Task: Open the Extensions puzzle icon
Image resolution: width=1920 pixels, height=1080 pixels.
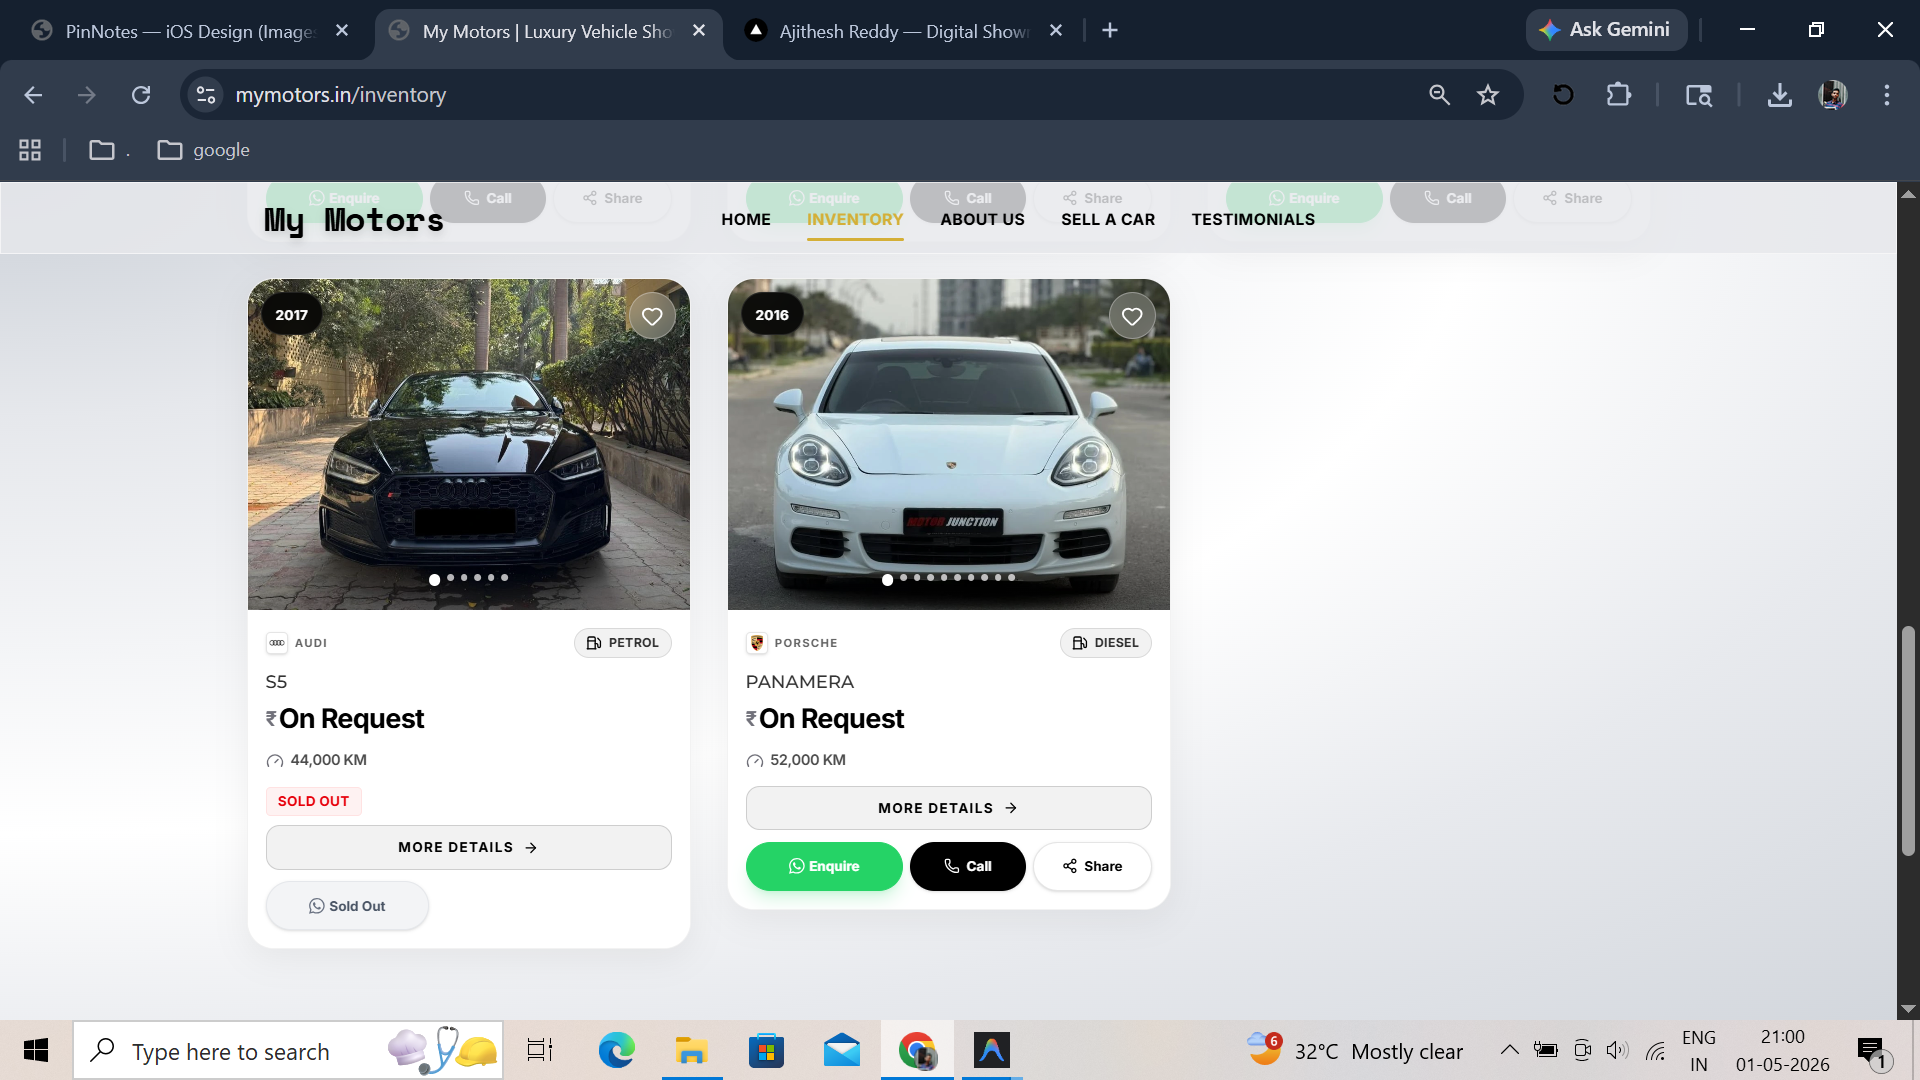Action: (1618, 95)
